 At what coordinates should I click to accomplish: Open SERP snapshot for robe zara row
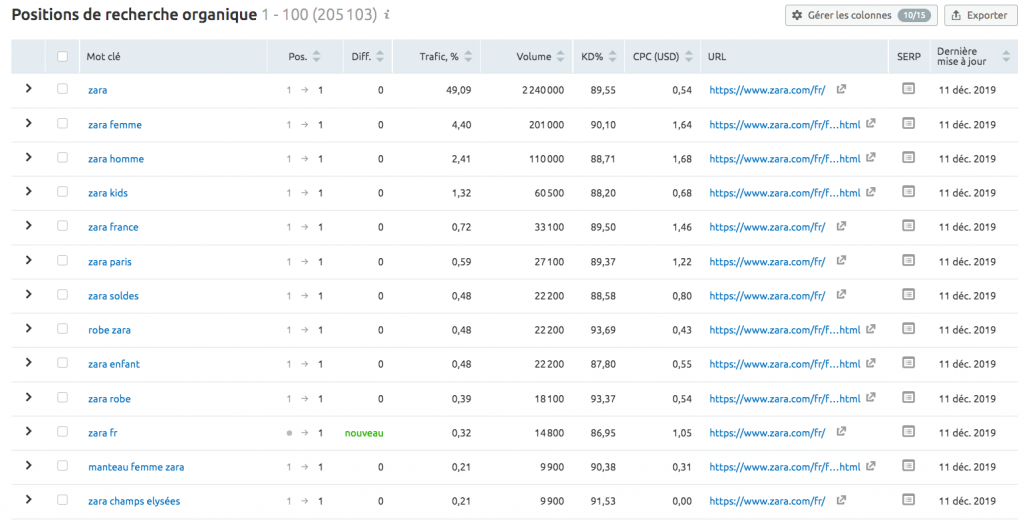[908, 329]
